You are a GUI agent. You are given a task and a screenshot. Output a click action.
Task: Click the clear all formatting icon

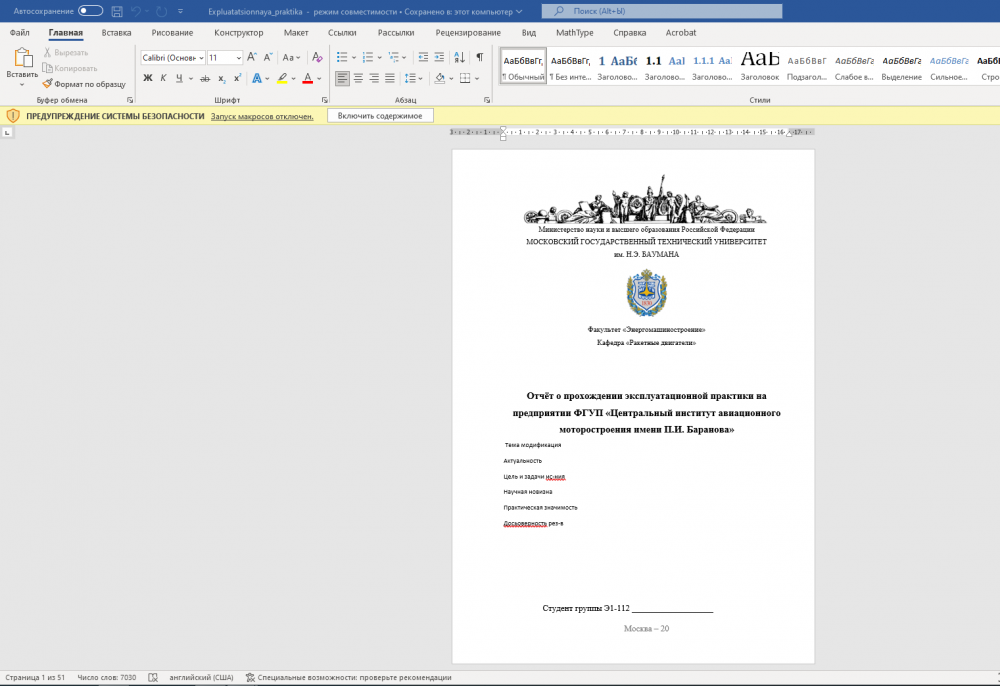point(317,57)
